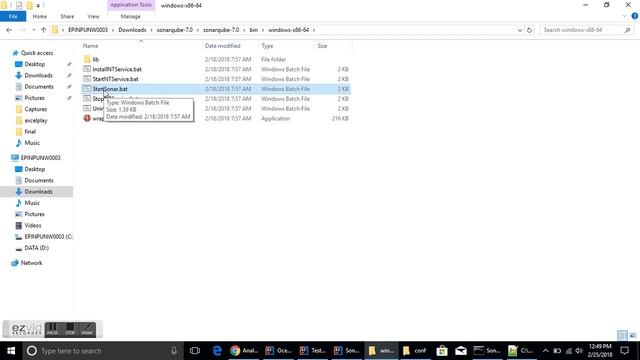
Task: Click the ezvid recorder PAUSE button
Action: [x=52, y=329]
